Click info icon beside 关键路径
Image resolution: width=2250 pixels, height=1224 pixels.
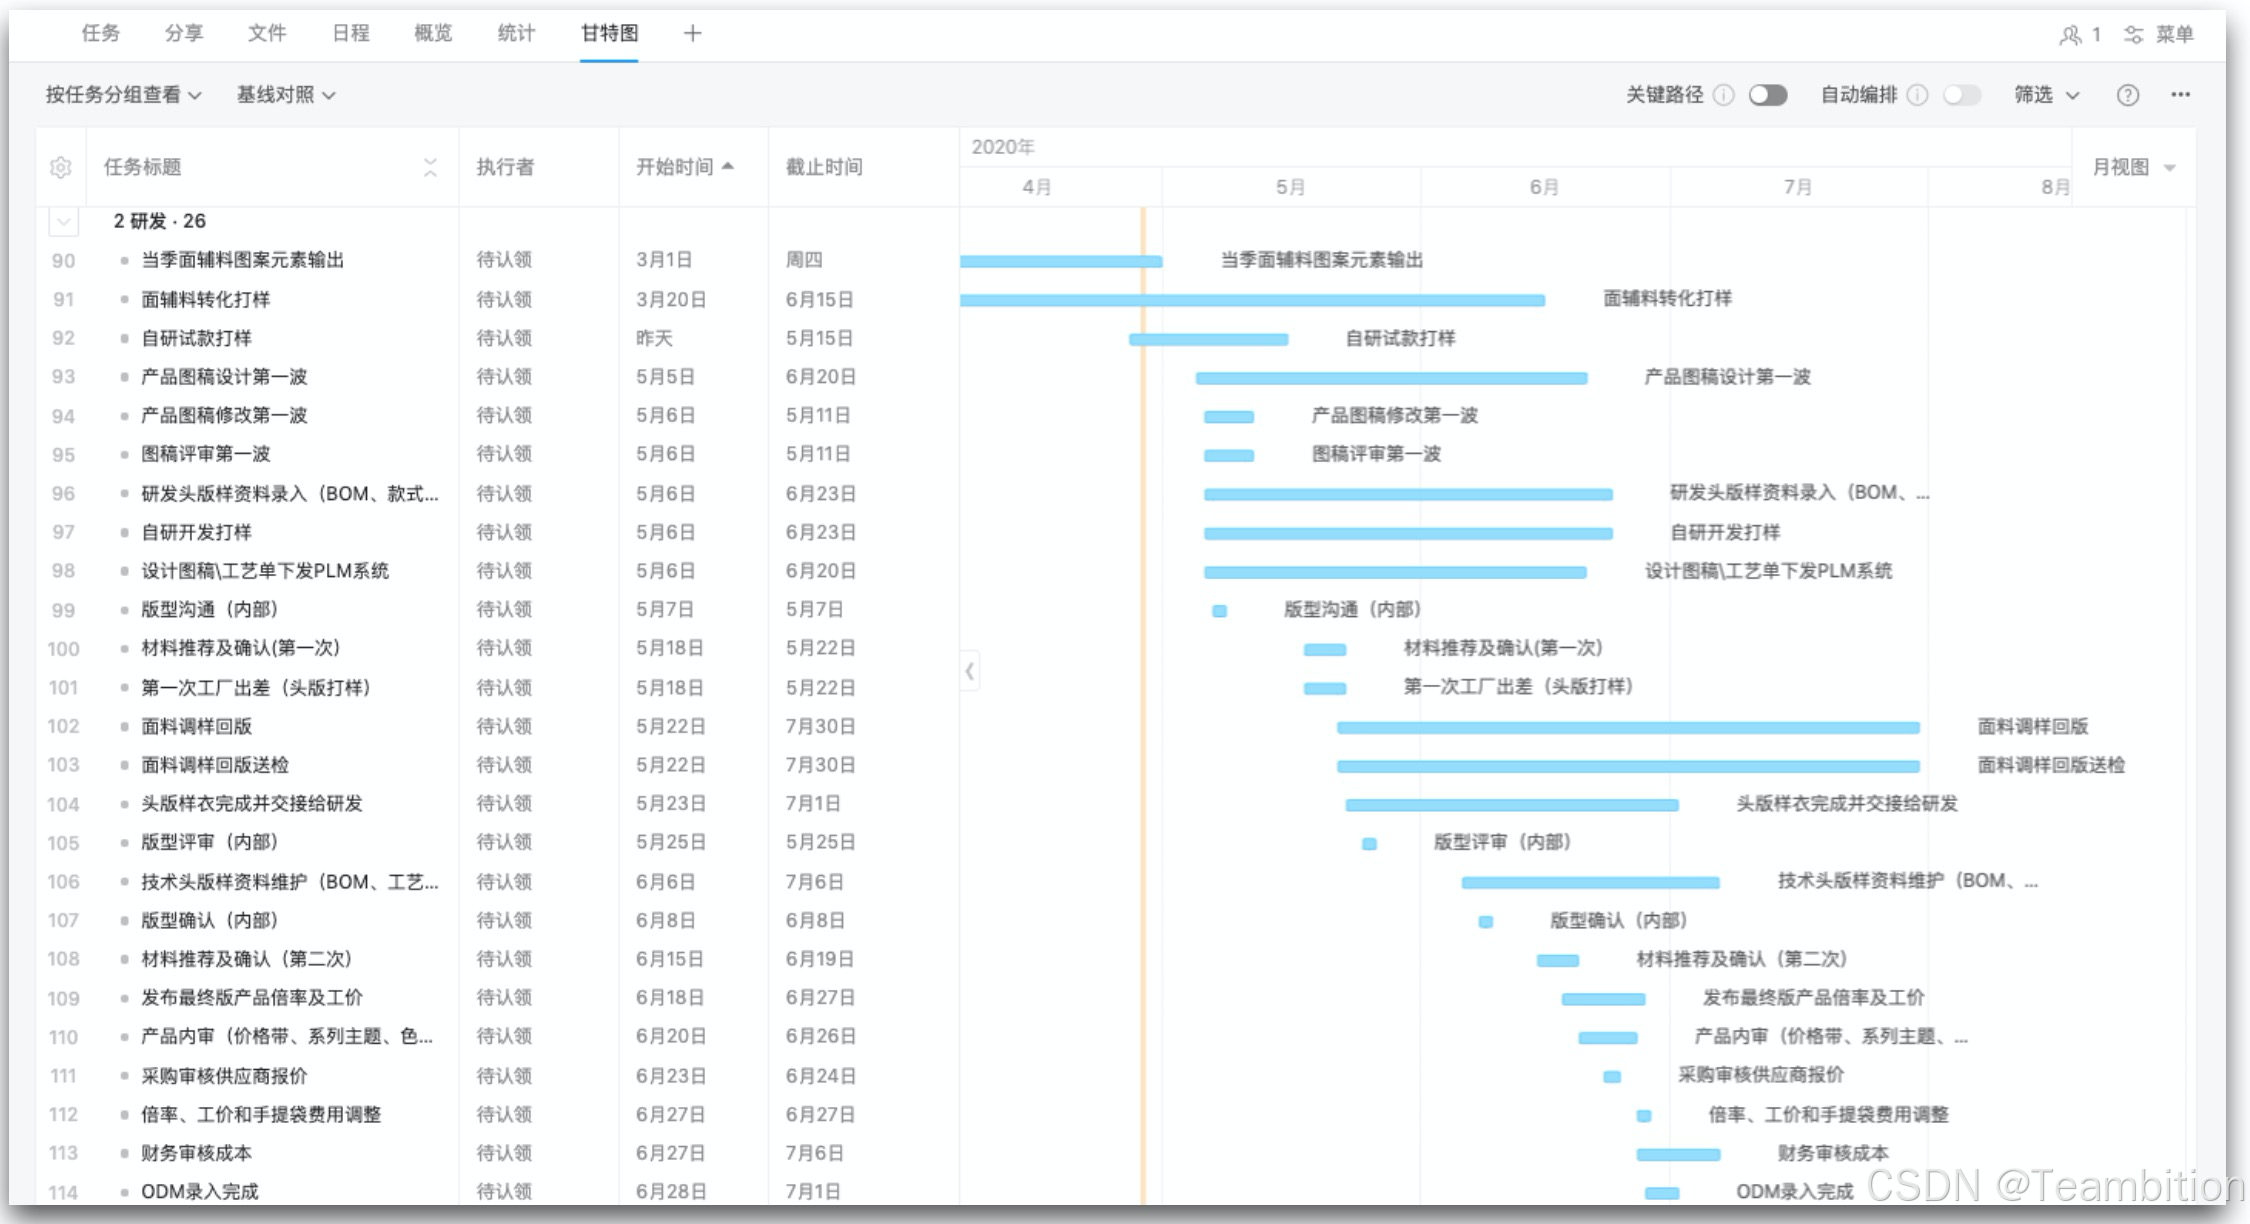[1723, 95]
